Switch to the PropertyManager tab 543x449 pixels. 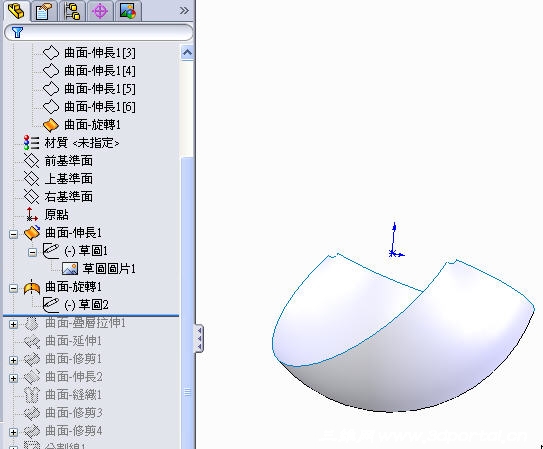click(x=44, y=11)
